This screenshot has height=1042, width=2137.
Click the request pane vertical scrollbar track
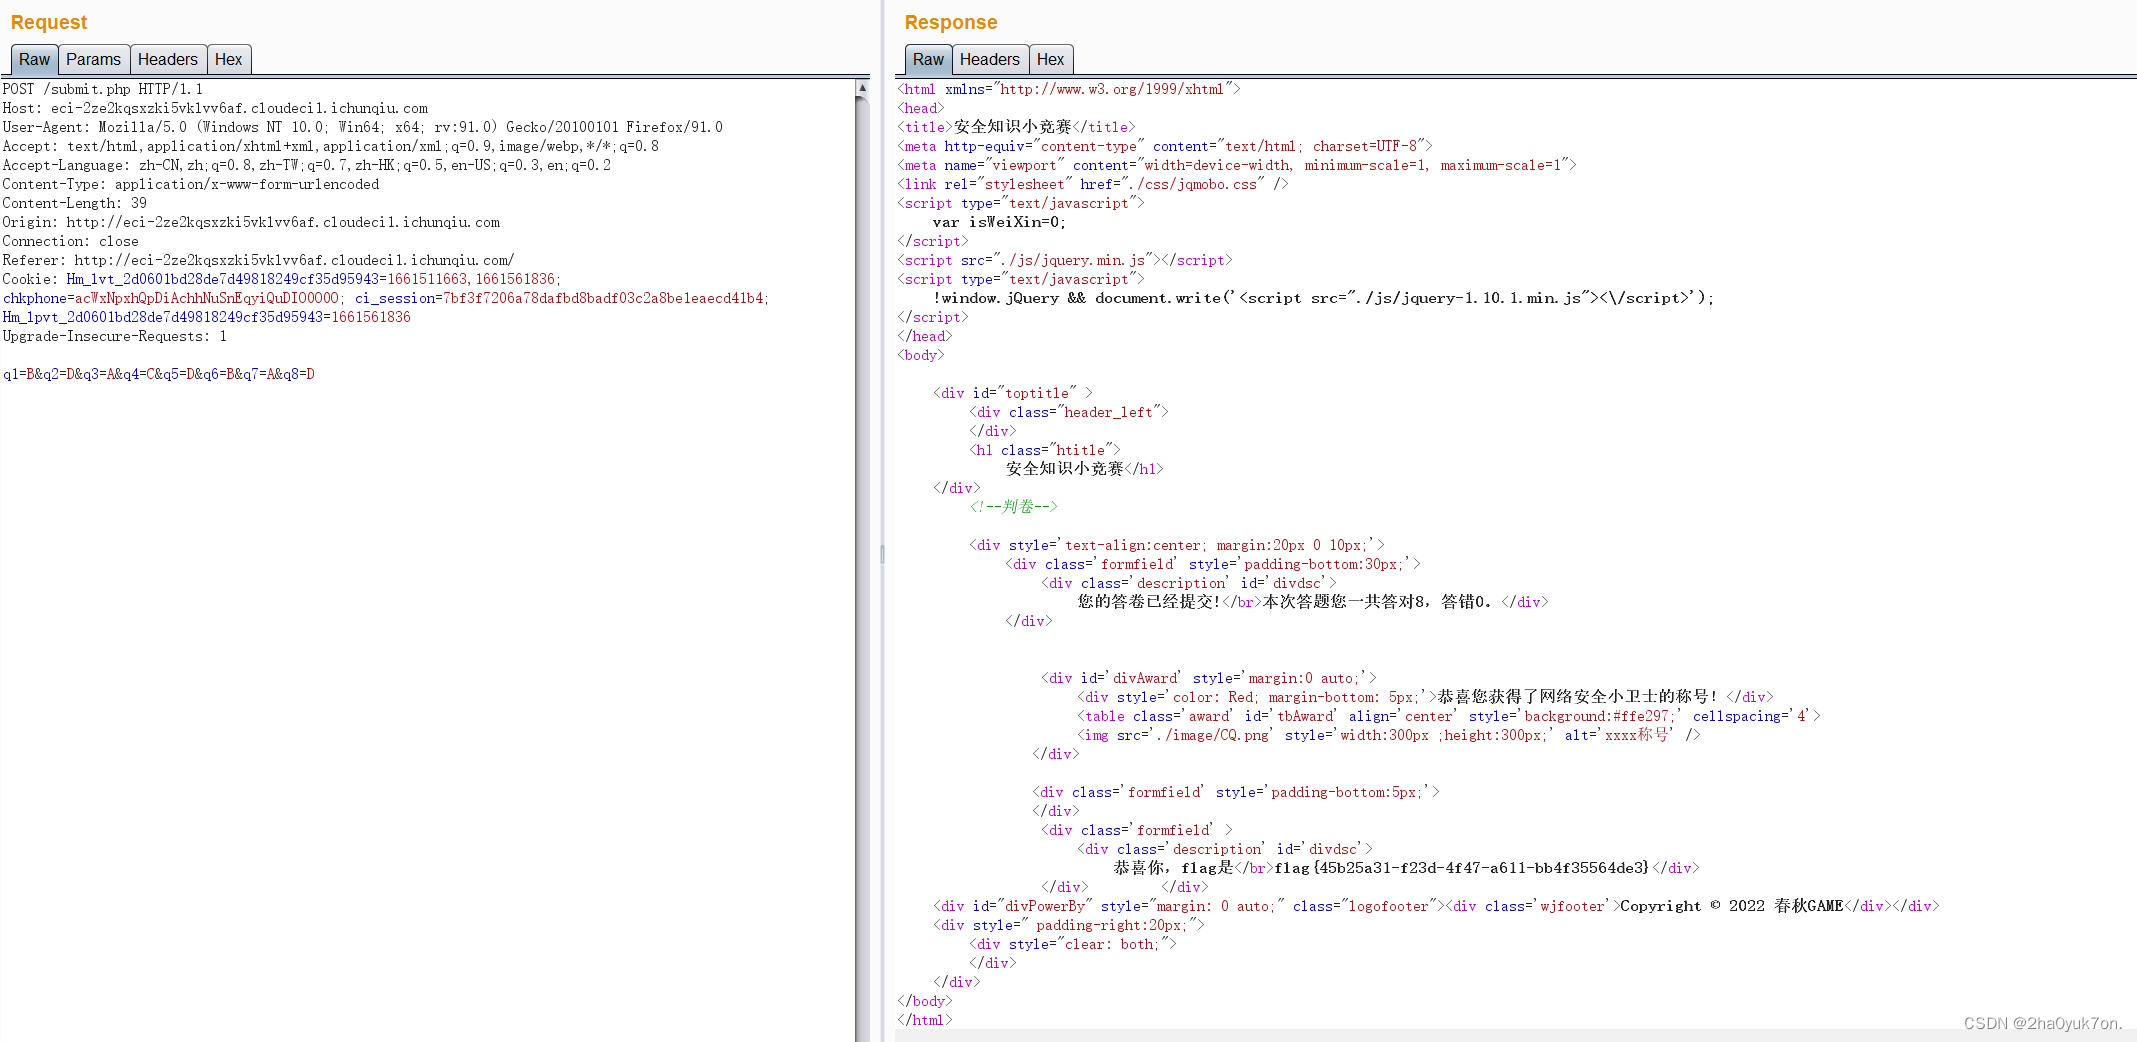click(862, 568)
